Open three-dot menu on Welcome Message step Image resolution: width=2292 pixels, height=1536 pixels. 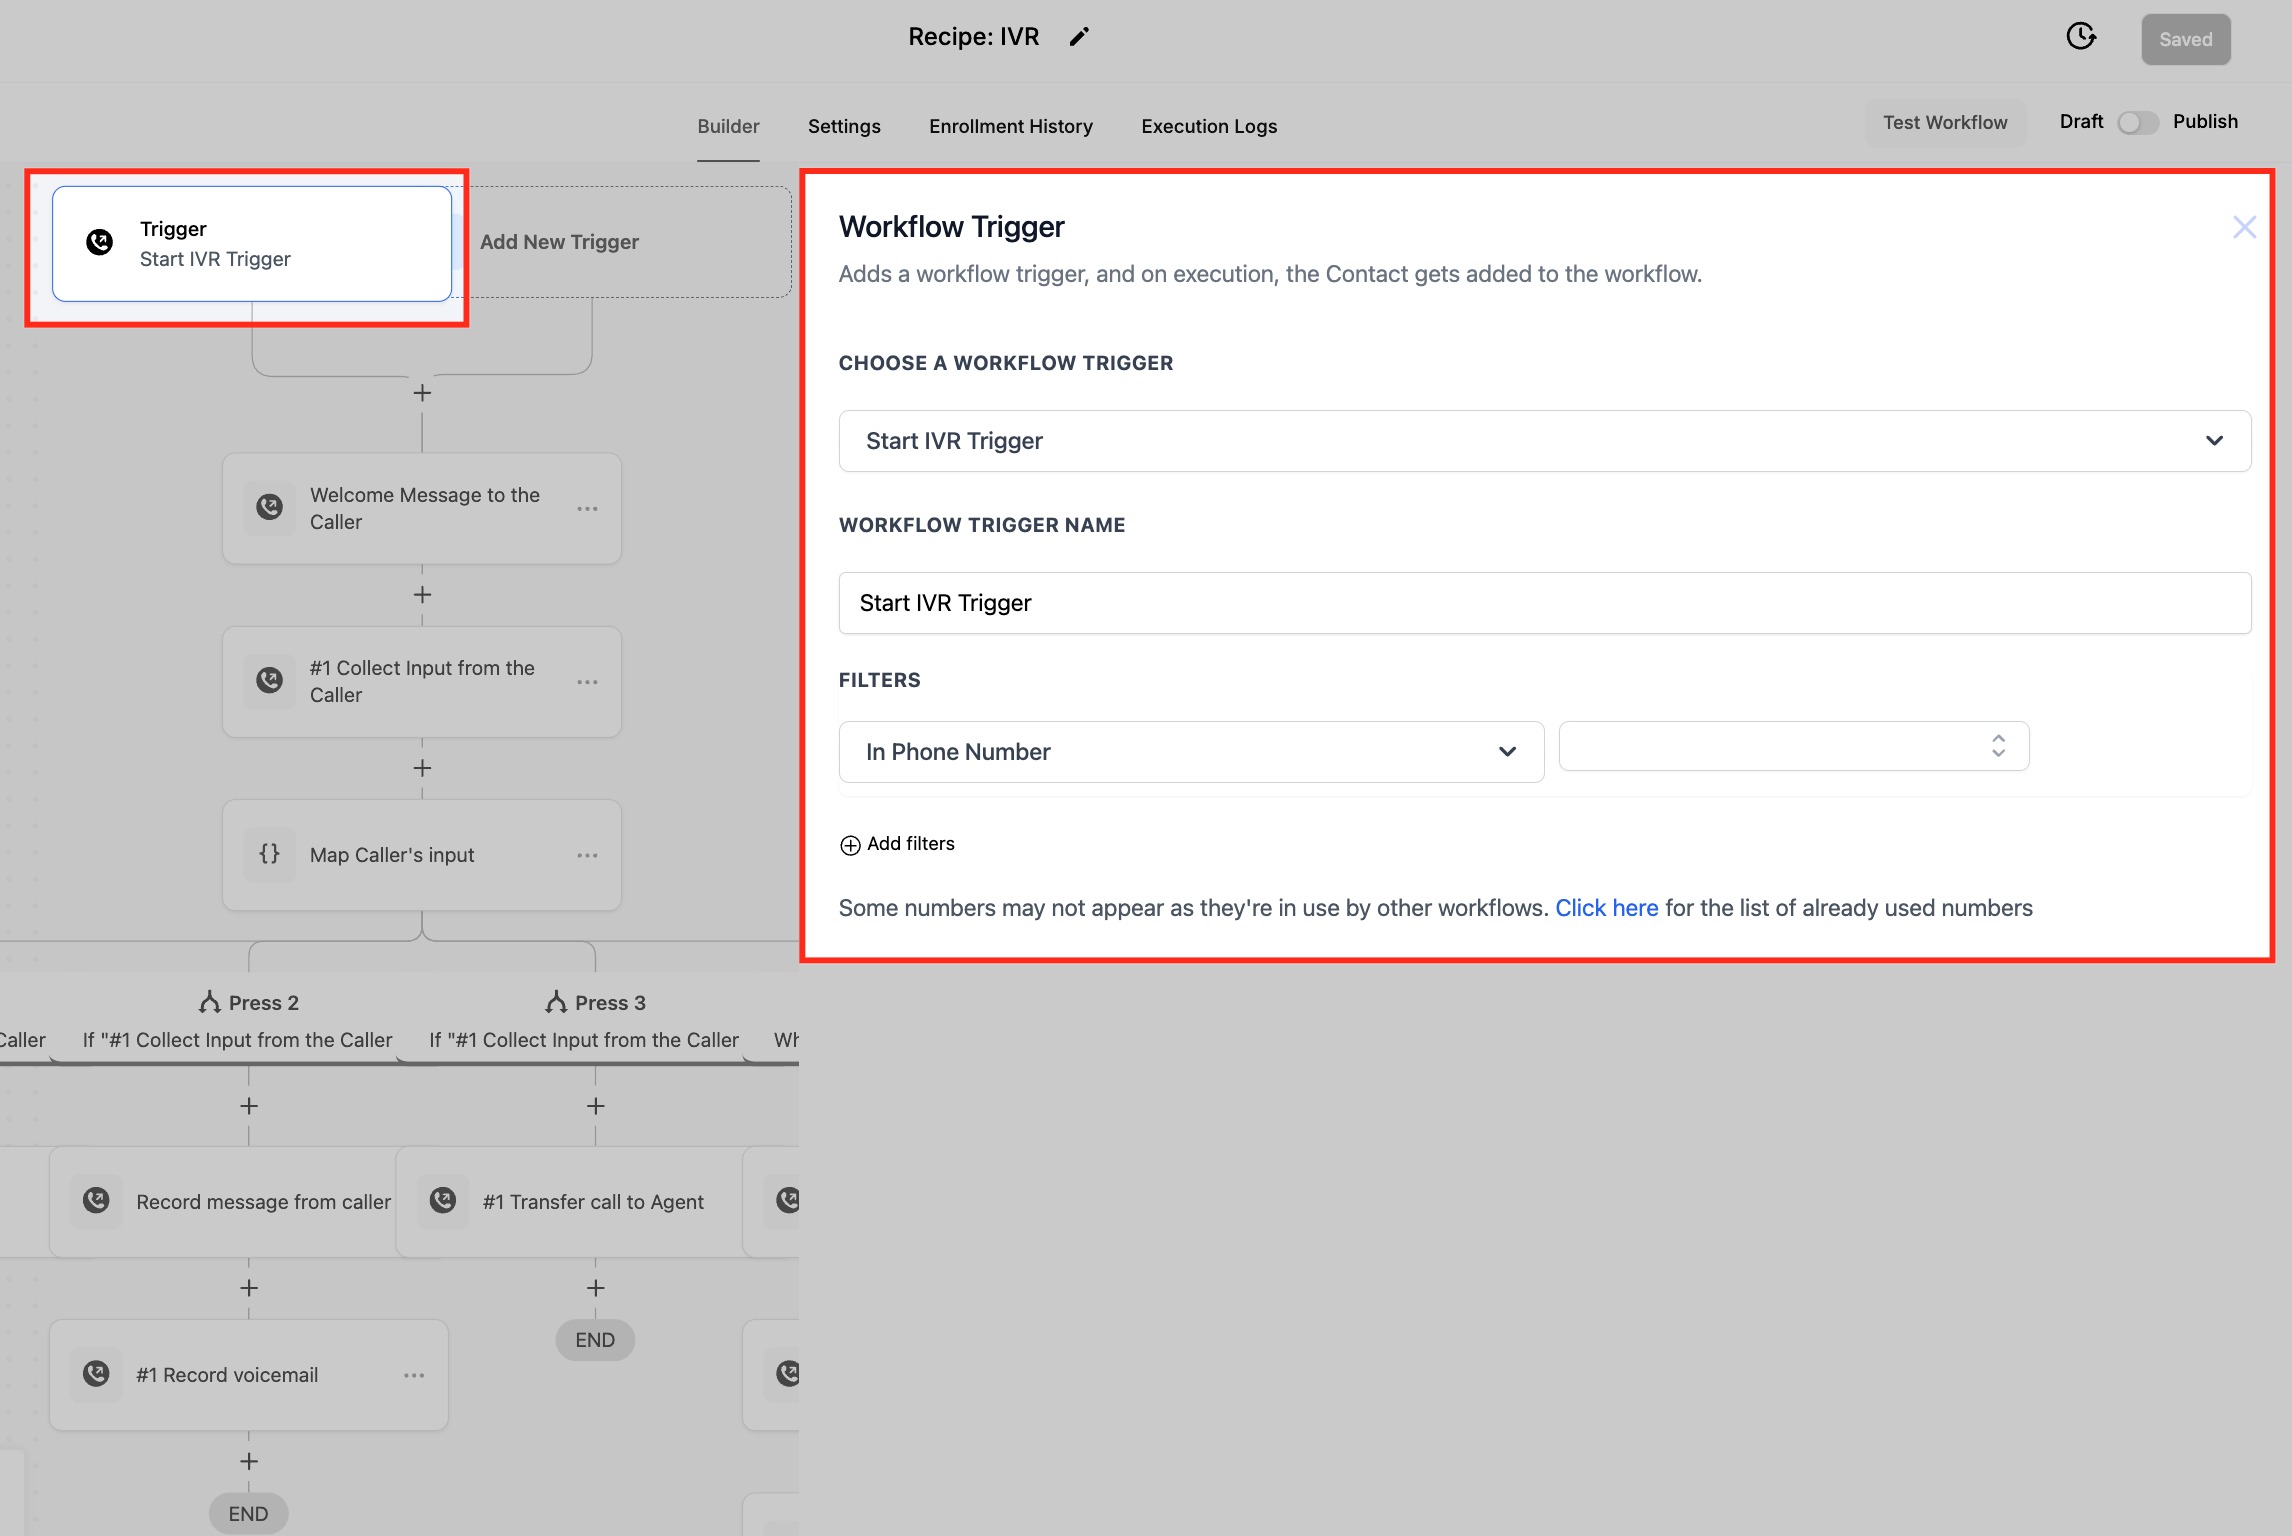[x=587, y=509]
